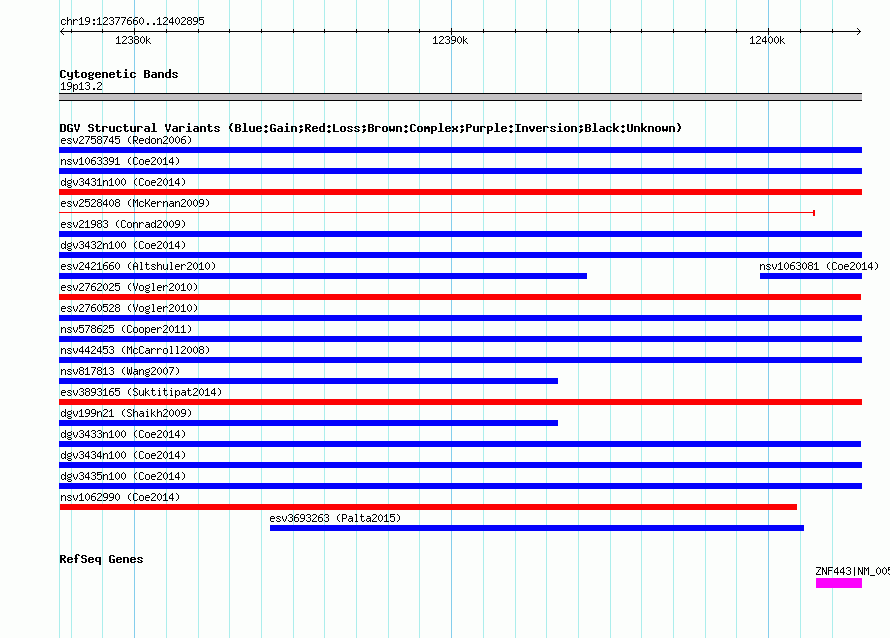Click the RefSeq Genes track title
This screenshot has height=638, width=890.
tap(101, 559)
